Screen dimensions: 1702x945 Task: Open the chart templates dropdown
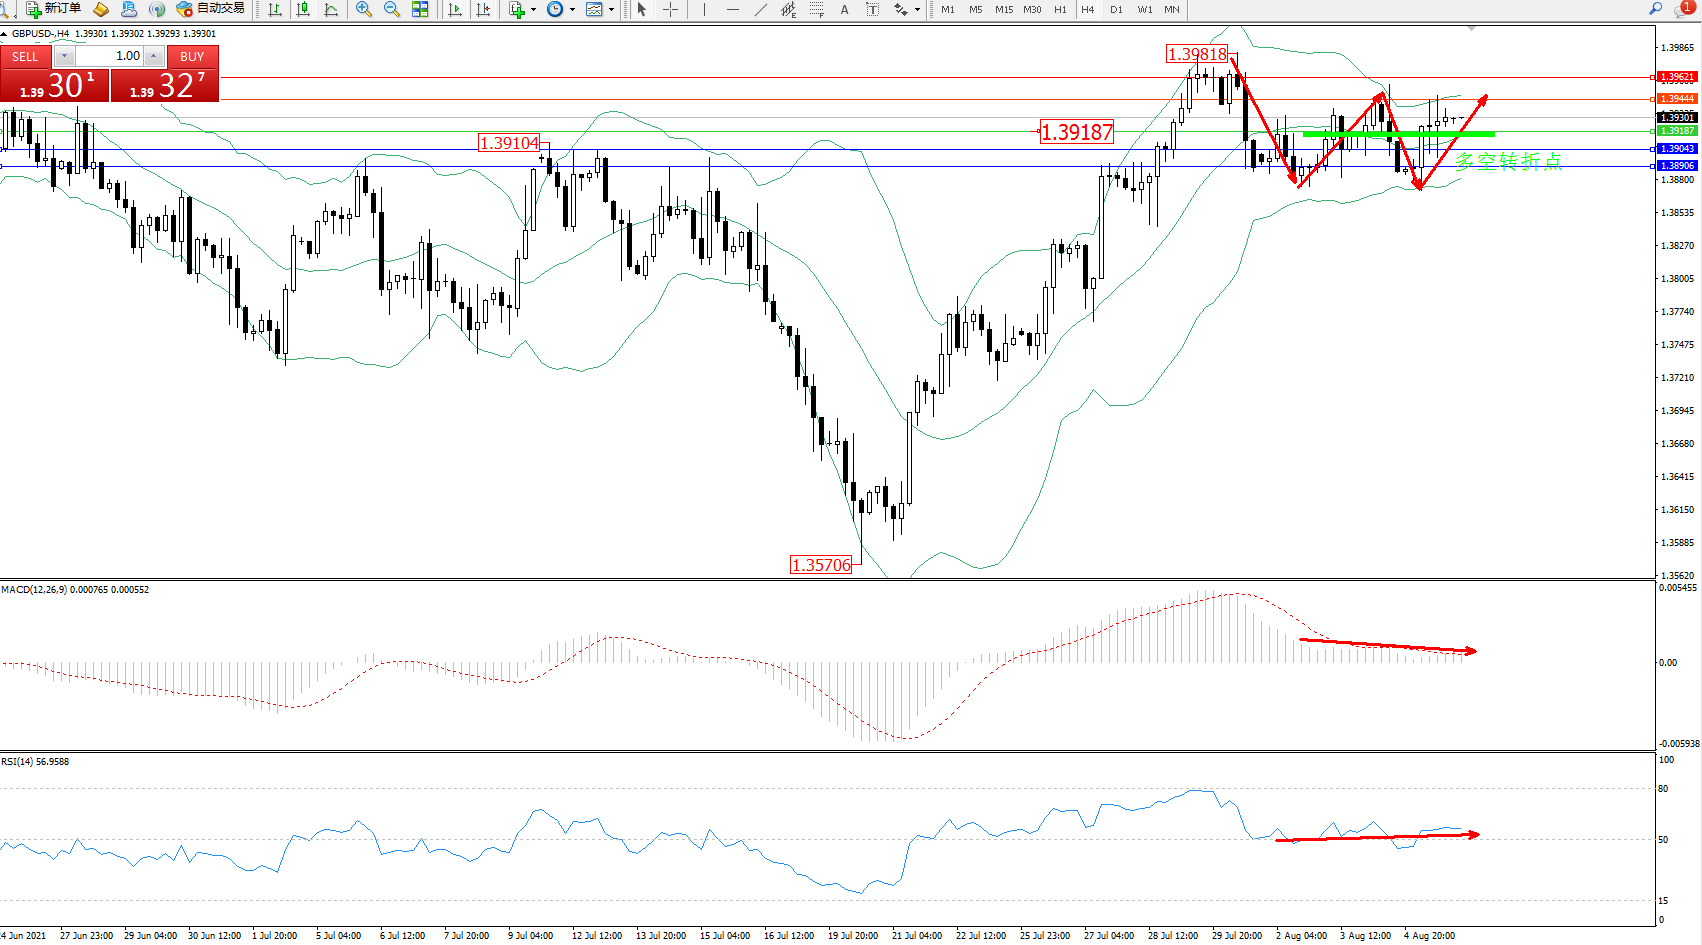coord(611,9)
